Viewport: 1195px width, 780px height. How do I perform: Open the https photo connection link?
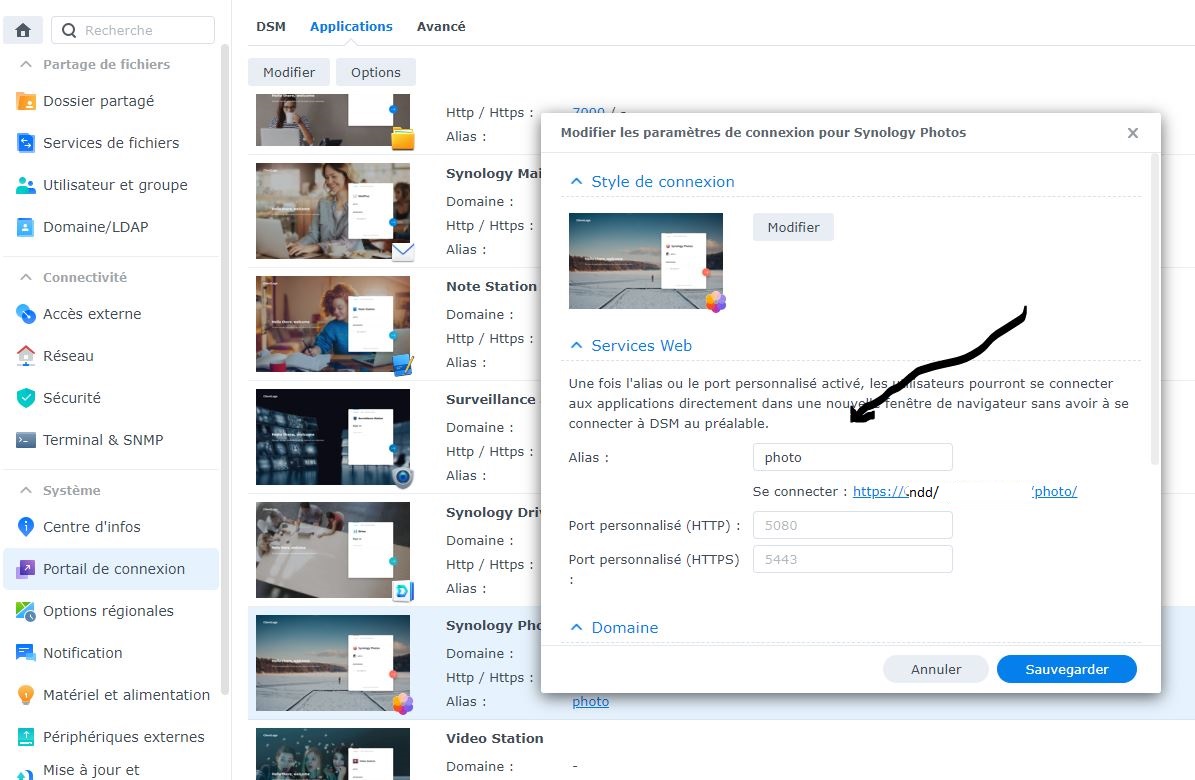pyautogui.click(x=965, y=492)
